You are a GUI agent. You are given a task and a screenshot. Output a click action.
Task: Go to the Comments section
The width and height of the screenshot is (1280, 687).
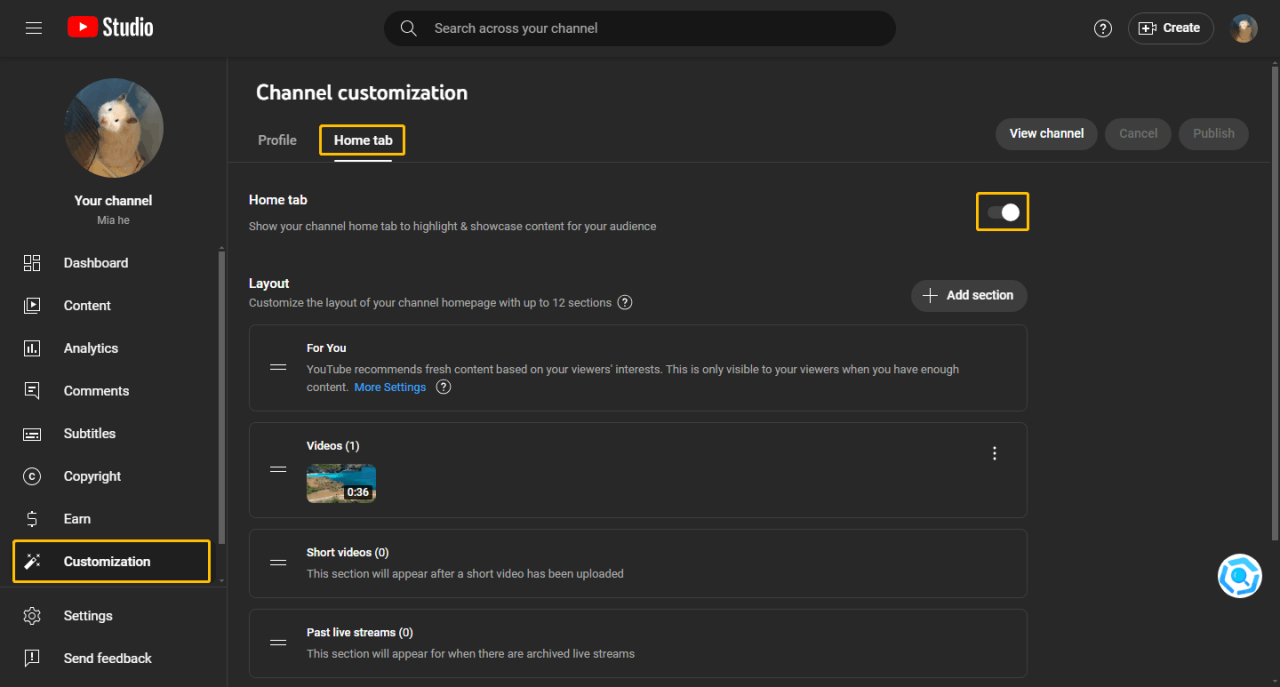click(96, 390)
